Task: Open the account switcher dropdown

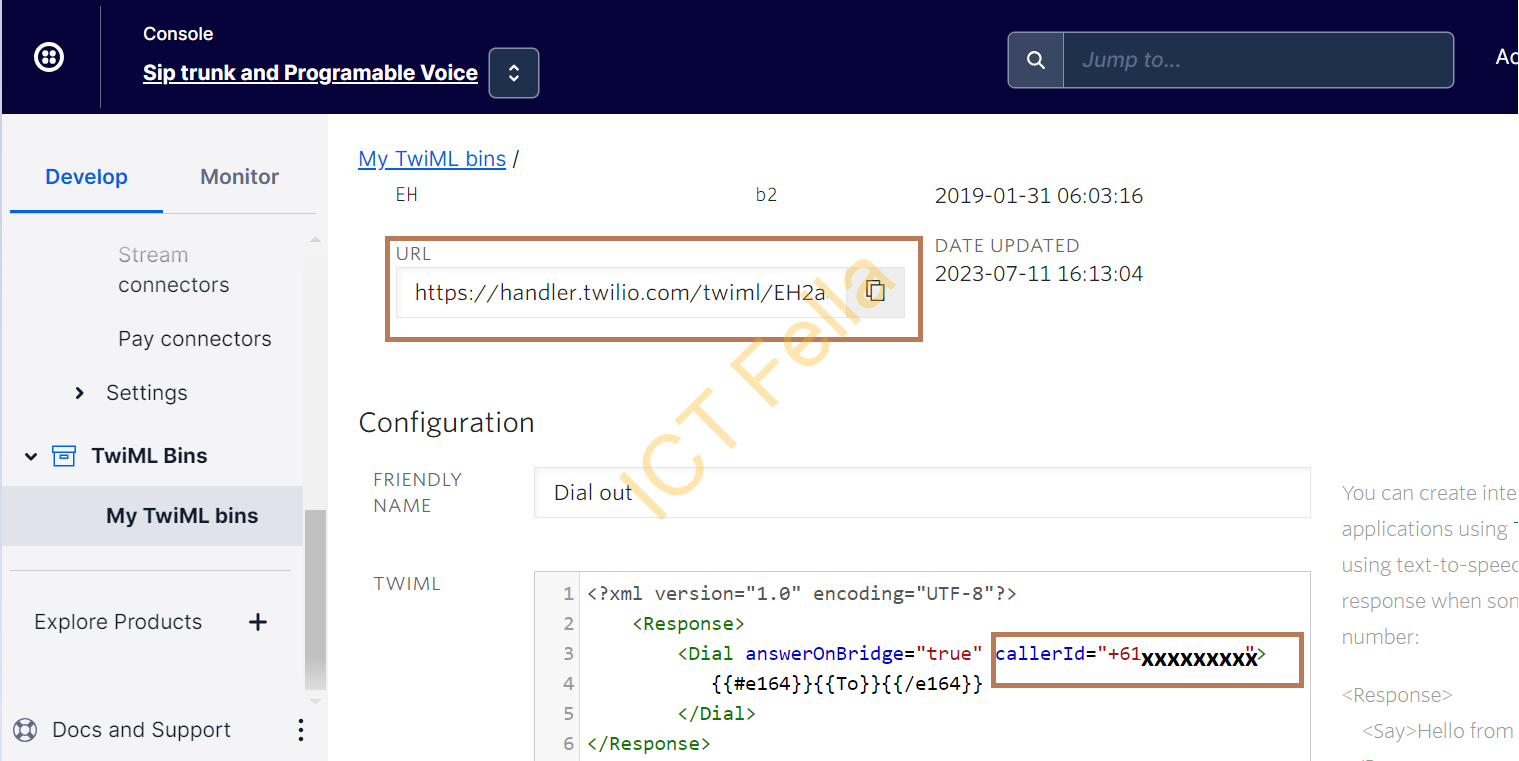Action: click(x=513, y=72)
